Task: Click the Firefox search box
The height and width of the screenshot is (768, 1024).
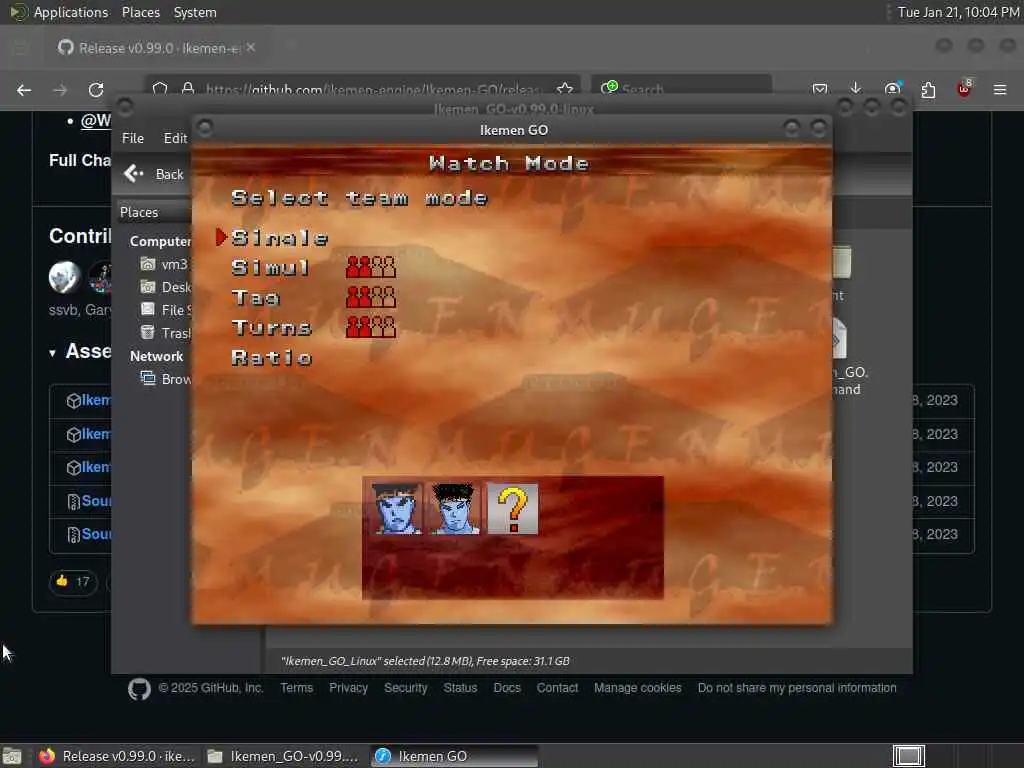Action: (682, 88)
